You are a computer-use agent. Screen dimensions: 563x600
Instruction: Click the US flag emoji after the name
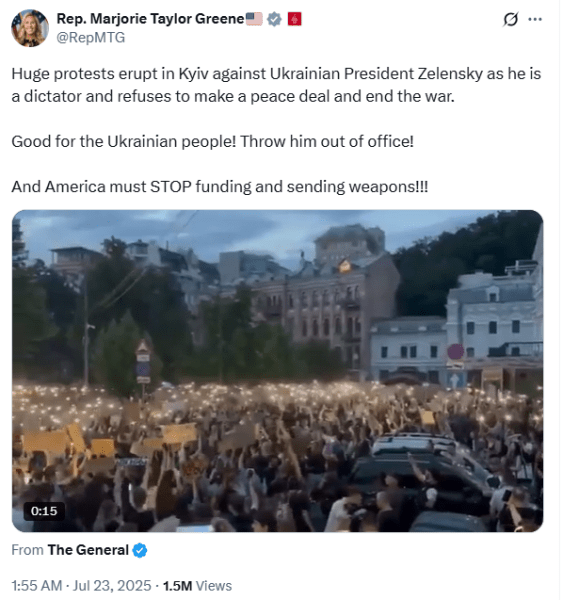(x=254, y=19)
